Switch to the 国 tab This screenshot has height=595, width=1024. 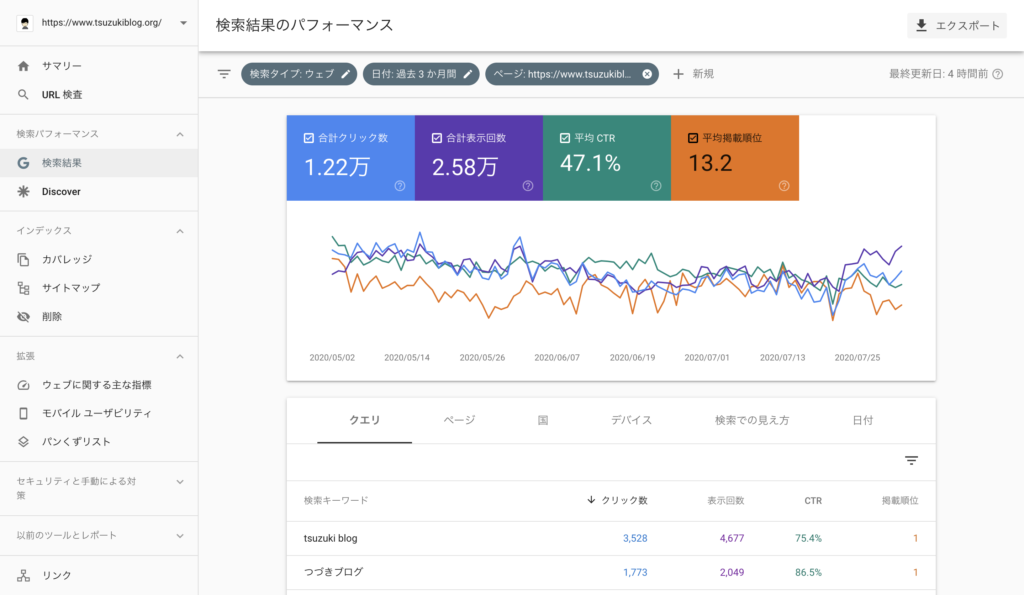[543, 420]
